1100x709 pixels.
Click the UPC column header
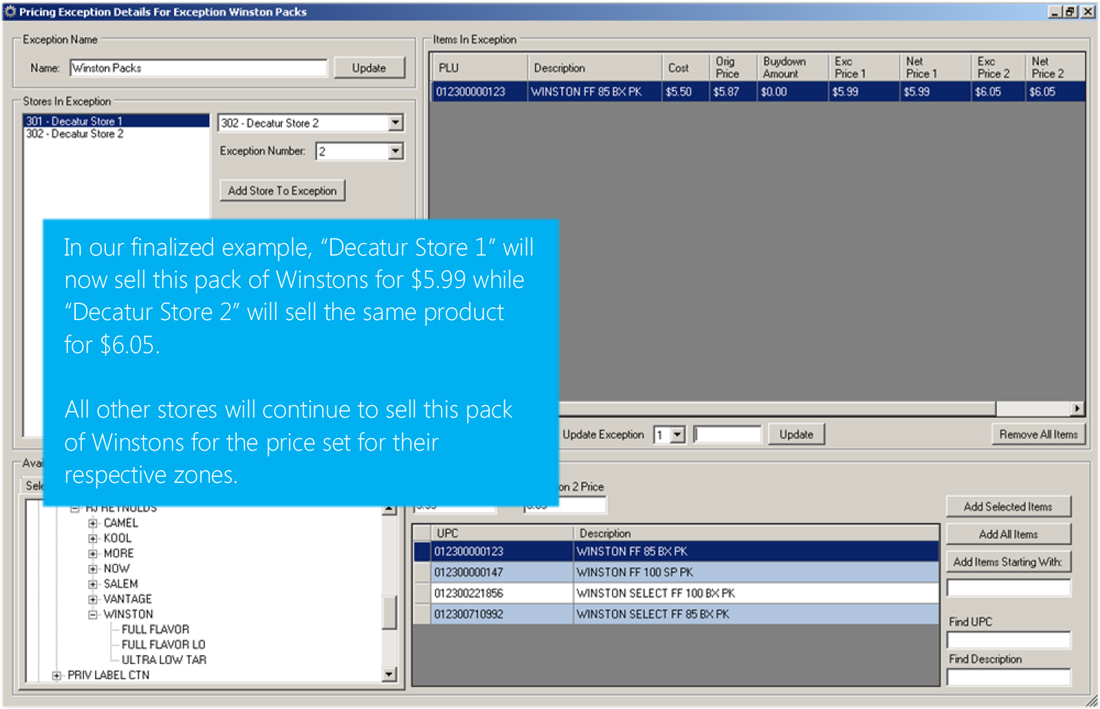point(502,534)
